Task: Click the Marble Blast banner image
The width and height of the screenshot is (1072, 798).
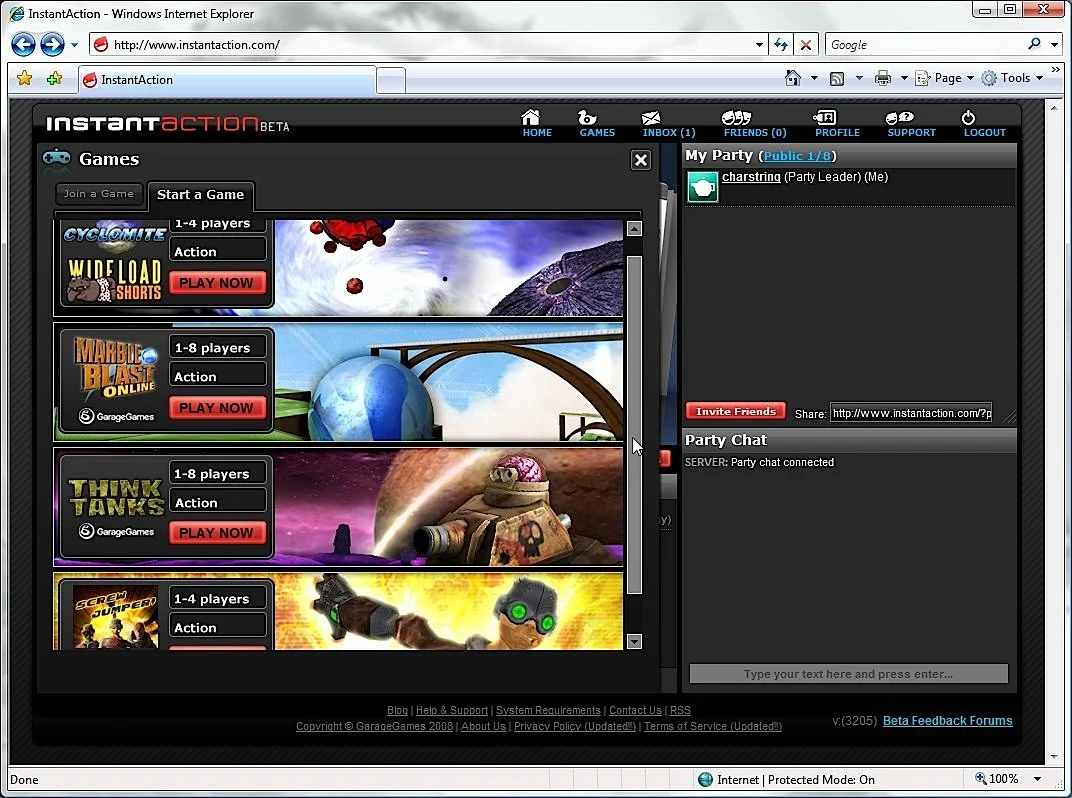Action: coord(448,382)
